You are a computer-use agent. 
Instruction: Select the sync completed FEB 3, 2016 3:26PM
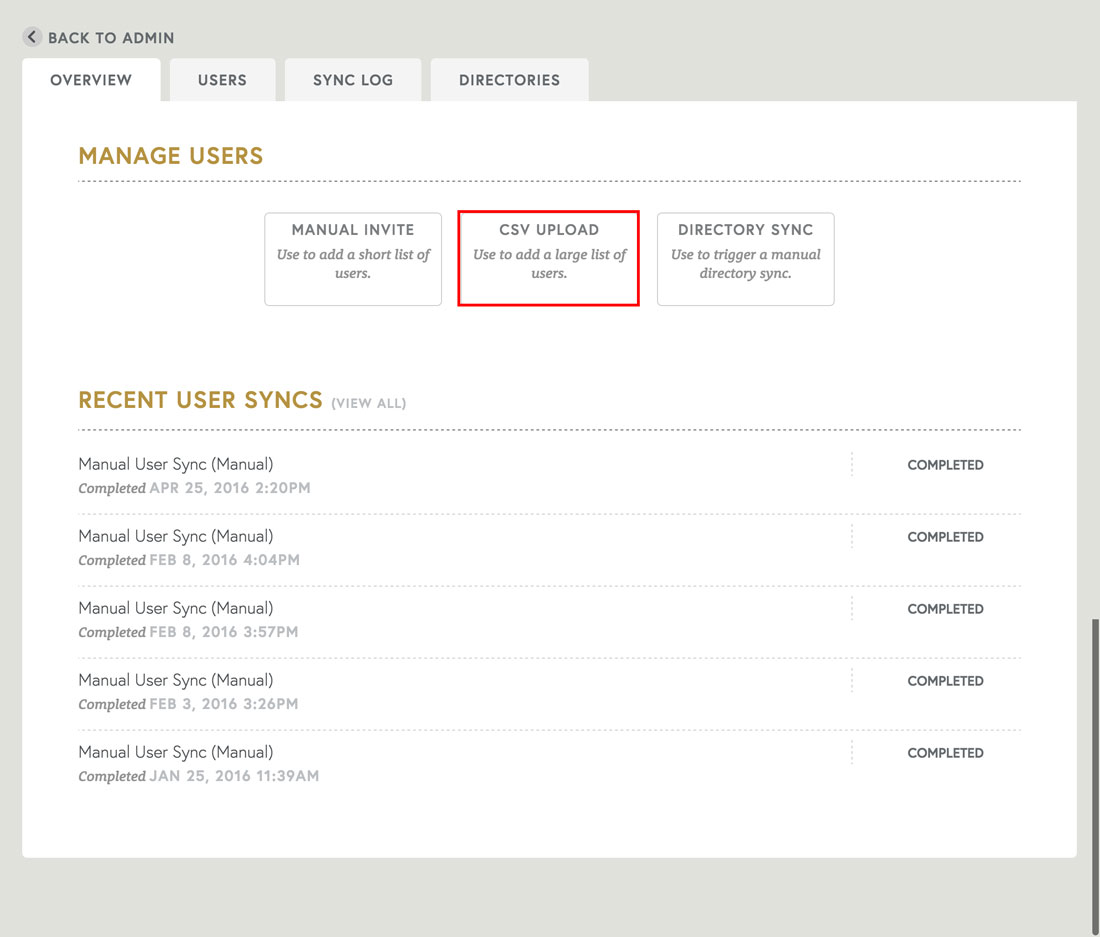[176, 679]
